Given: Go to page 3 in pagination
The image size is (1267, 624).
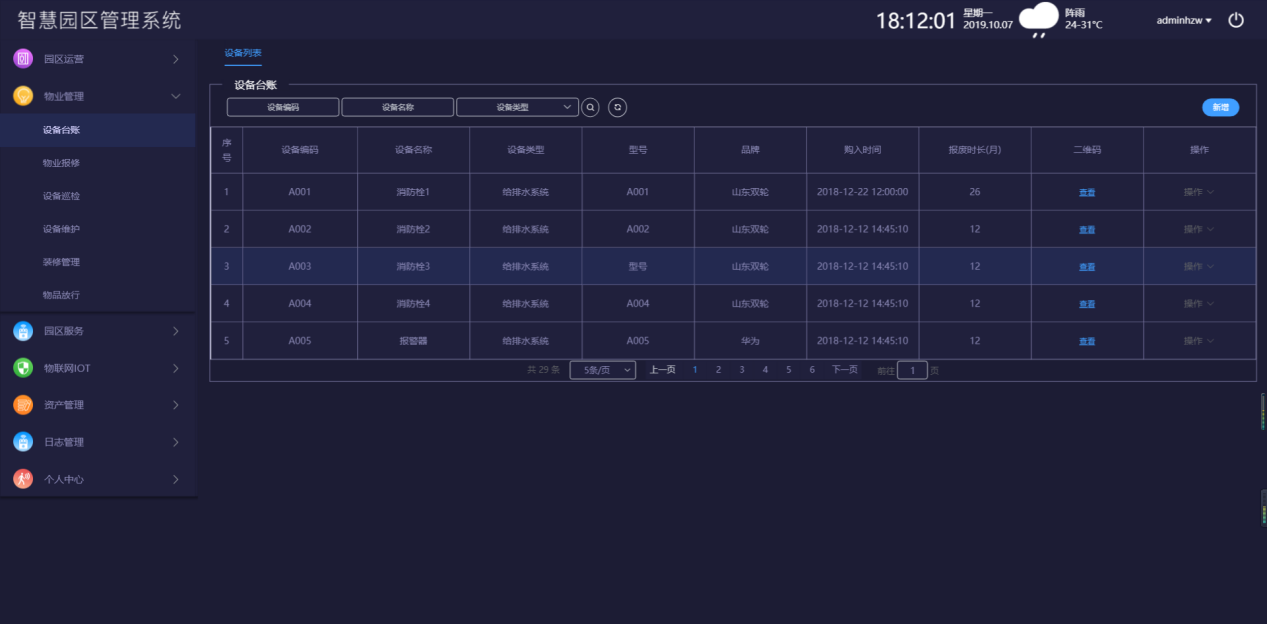Looking at the screenshot, I should 742,370.
